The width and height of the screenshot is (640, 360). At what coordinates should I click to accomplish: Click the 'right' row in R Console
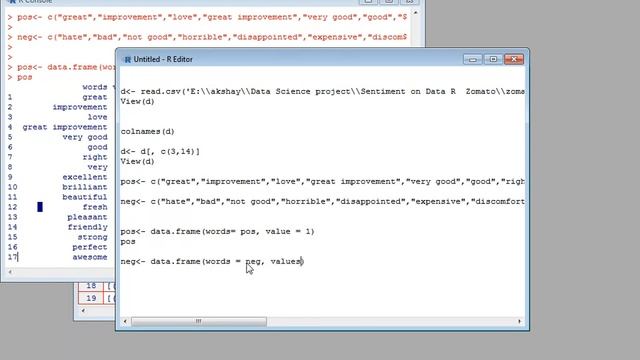58,157
